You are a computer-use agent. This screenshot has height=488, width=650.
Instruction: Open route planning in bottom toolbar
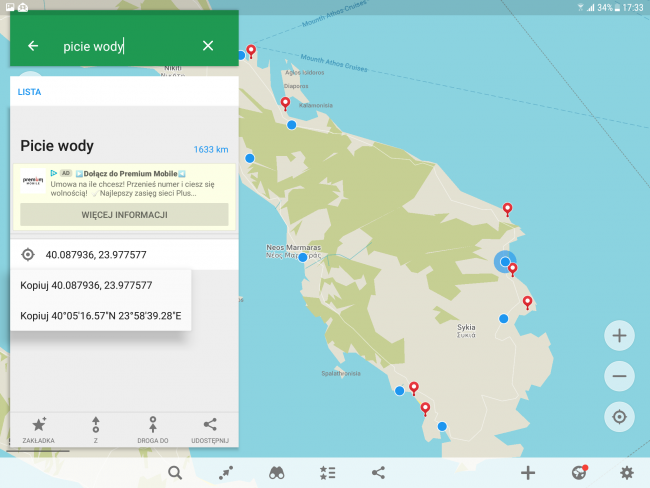[x=226, y=473]
